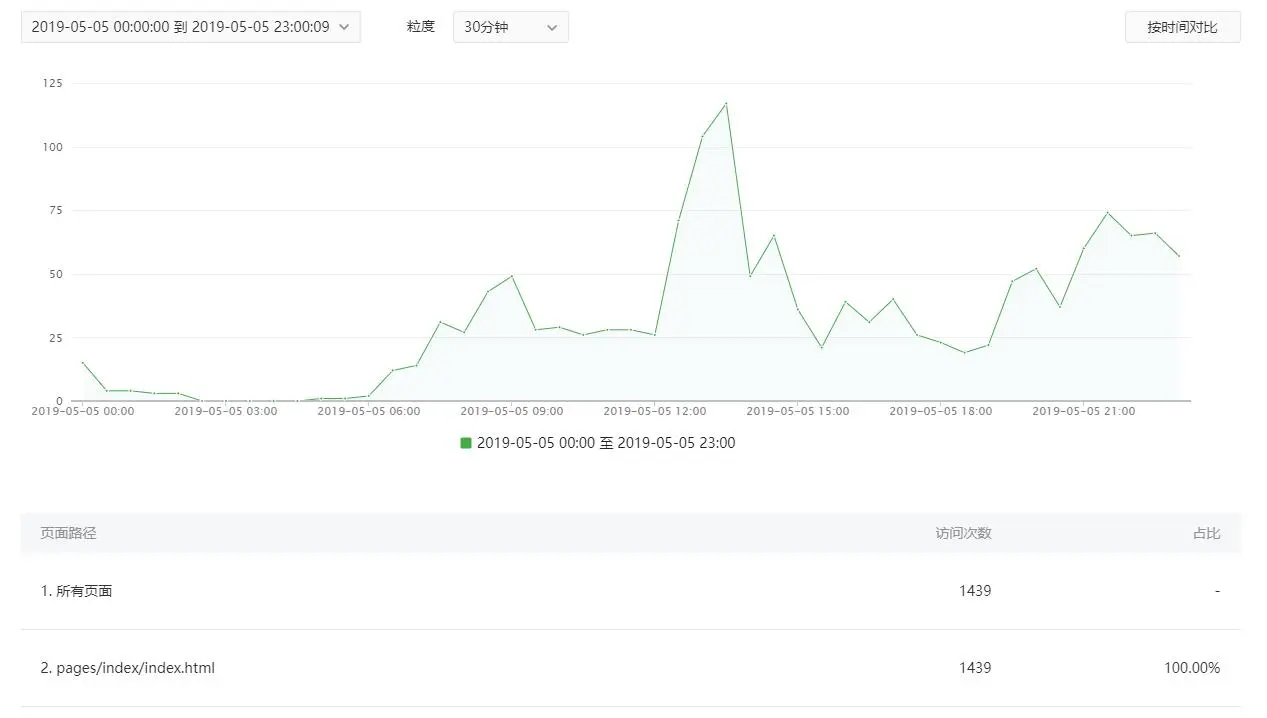This screenshot has height=718, width=1267.
Task: Click the y-axis value 25
Action: tap(56, 338)
